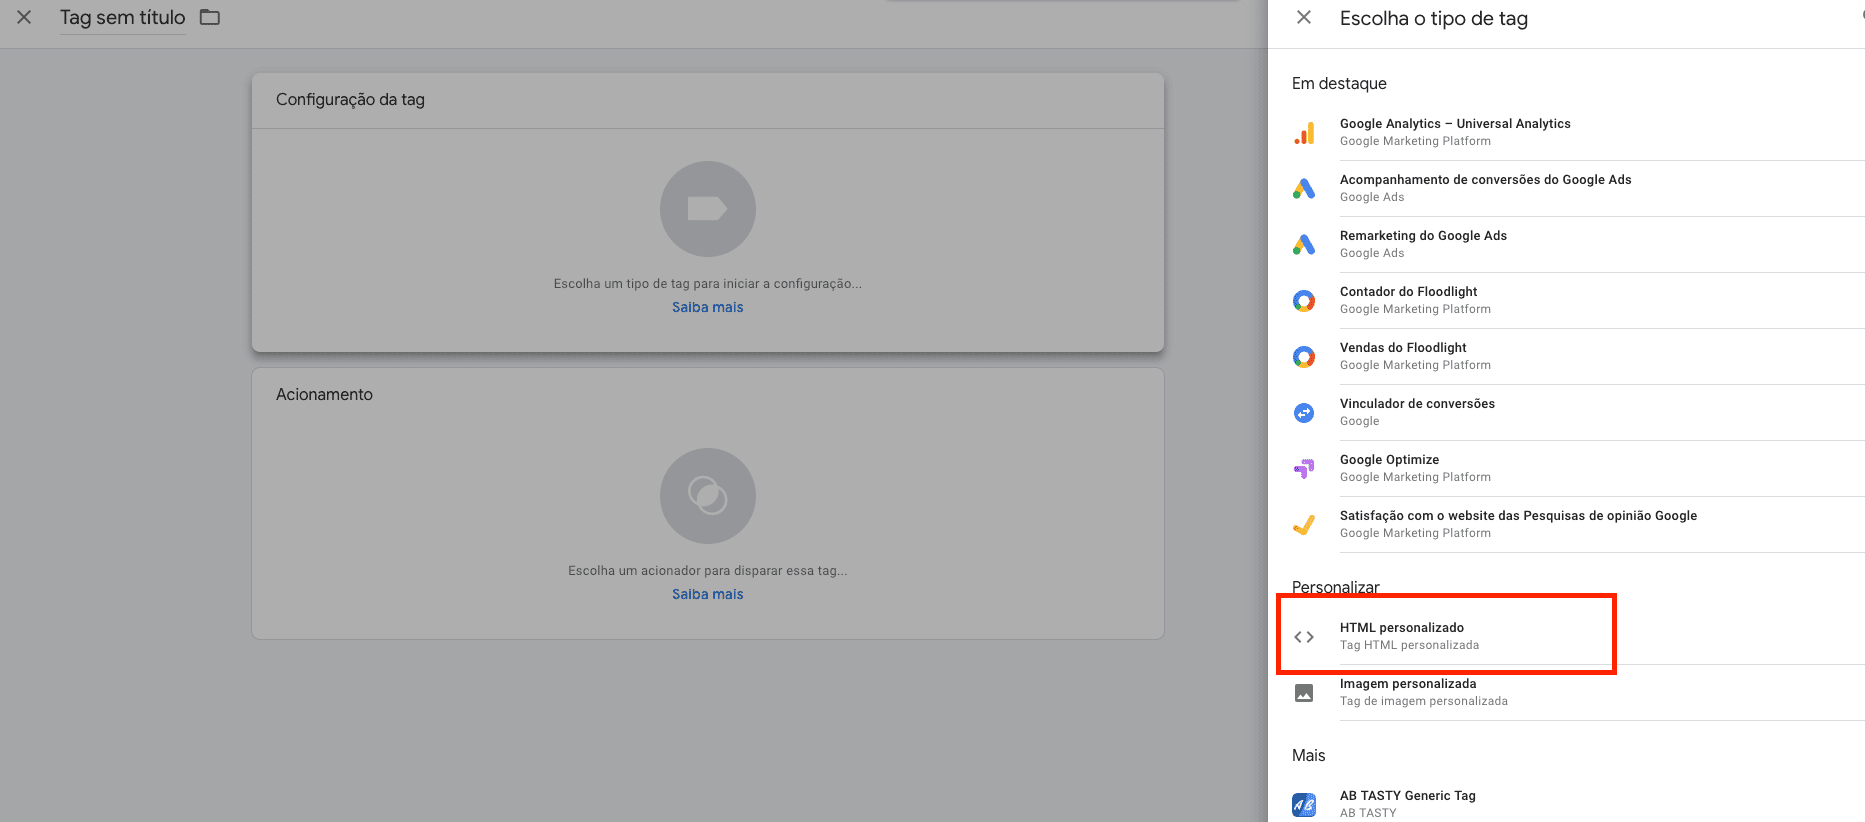The width and height of the screenshot is (1865, 822).
Task: Click the Vendas do Floodlight icon
Action: (1304, 357)
